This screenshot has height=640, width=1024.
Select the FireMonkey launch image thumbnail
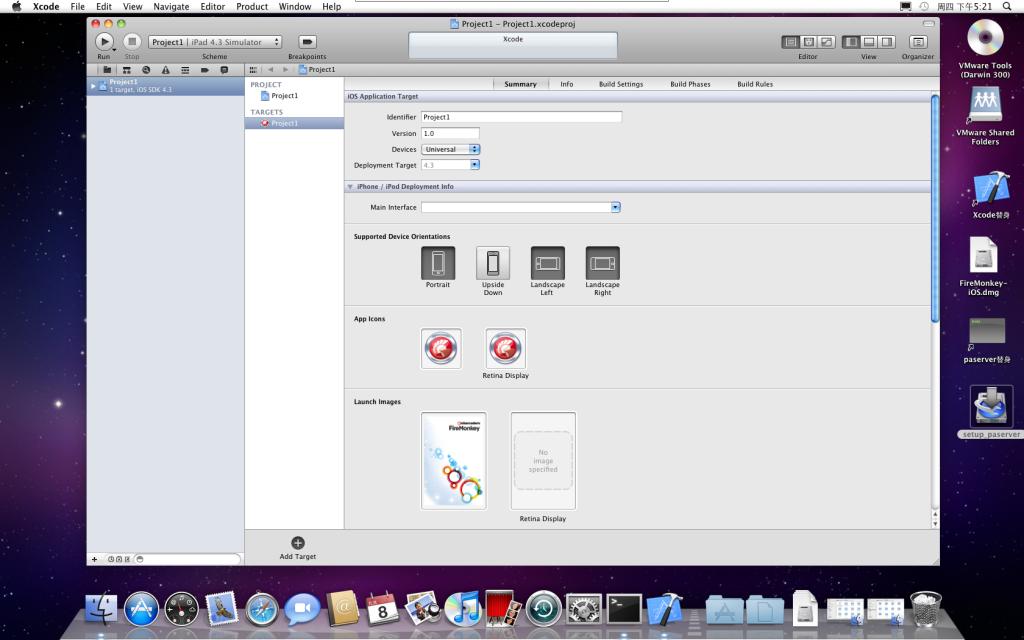click(454, 460)
